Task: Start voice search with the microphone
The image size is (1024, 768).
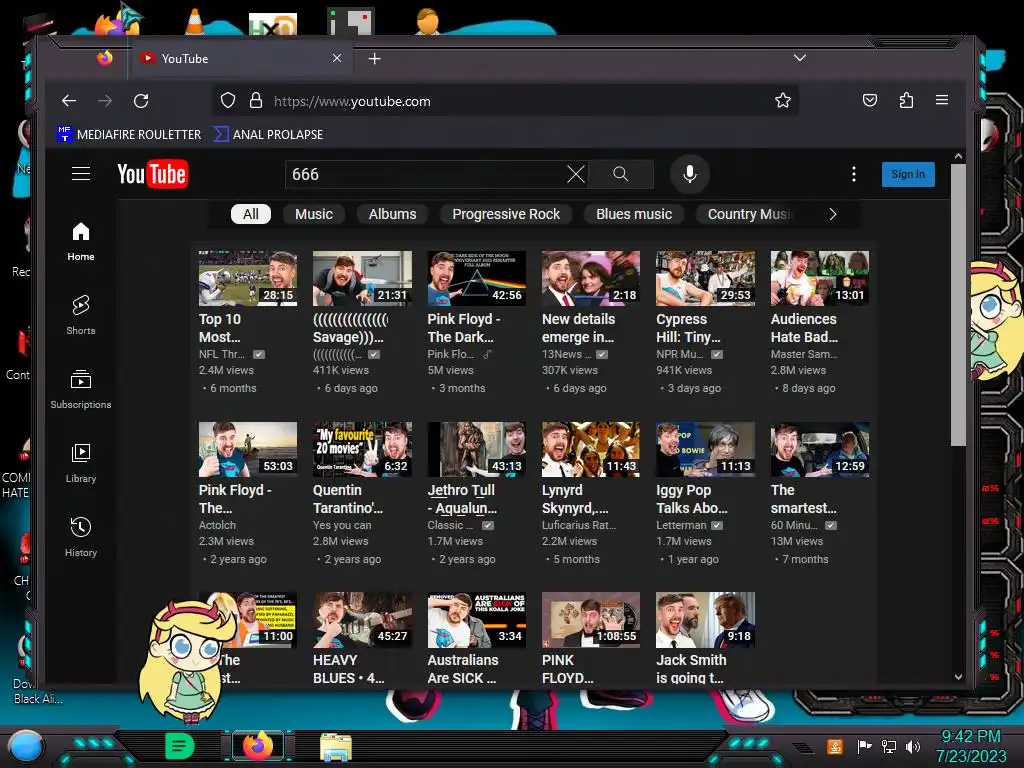Action: [x=690, y=174]
